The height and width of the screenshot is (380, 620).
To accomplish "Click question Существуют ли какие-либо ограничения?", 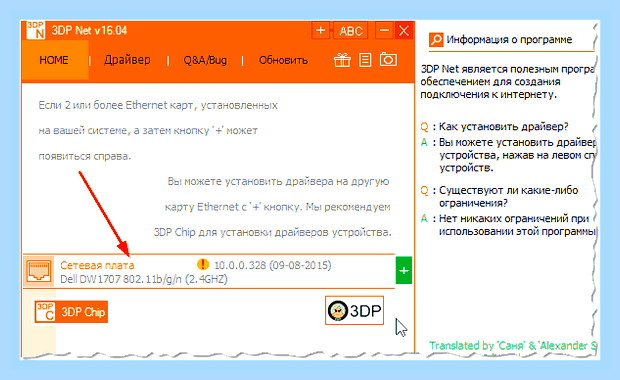I will pos(508,197).
